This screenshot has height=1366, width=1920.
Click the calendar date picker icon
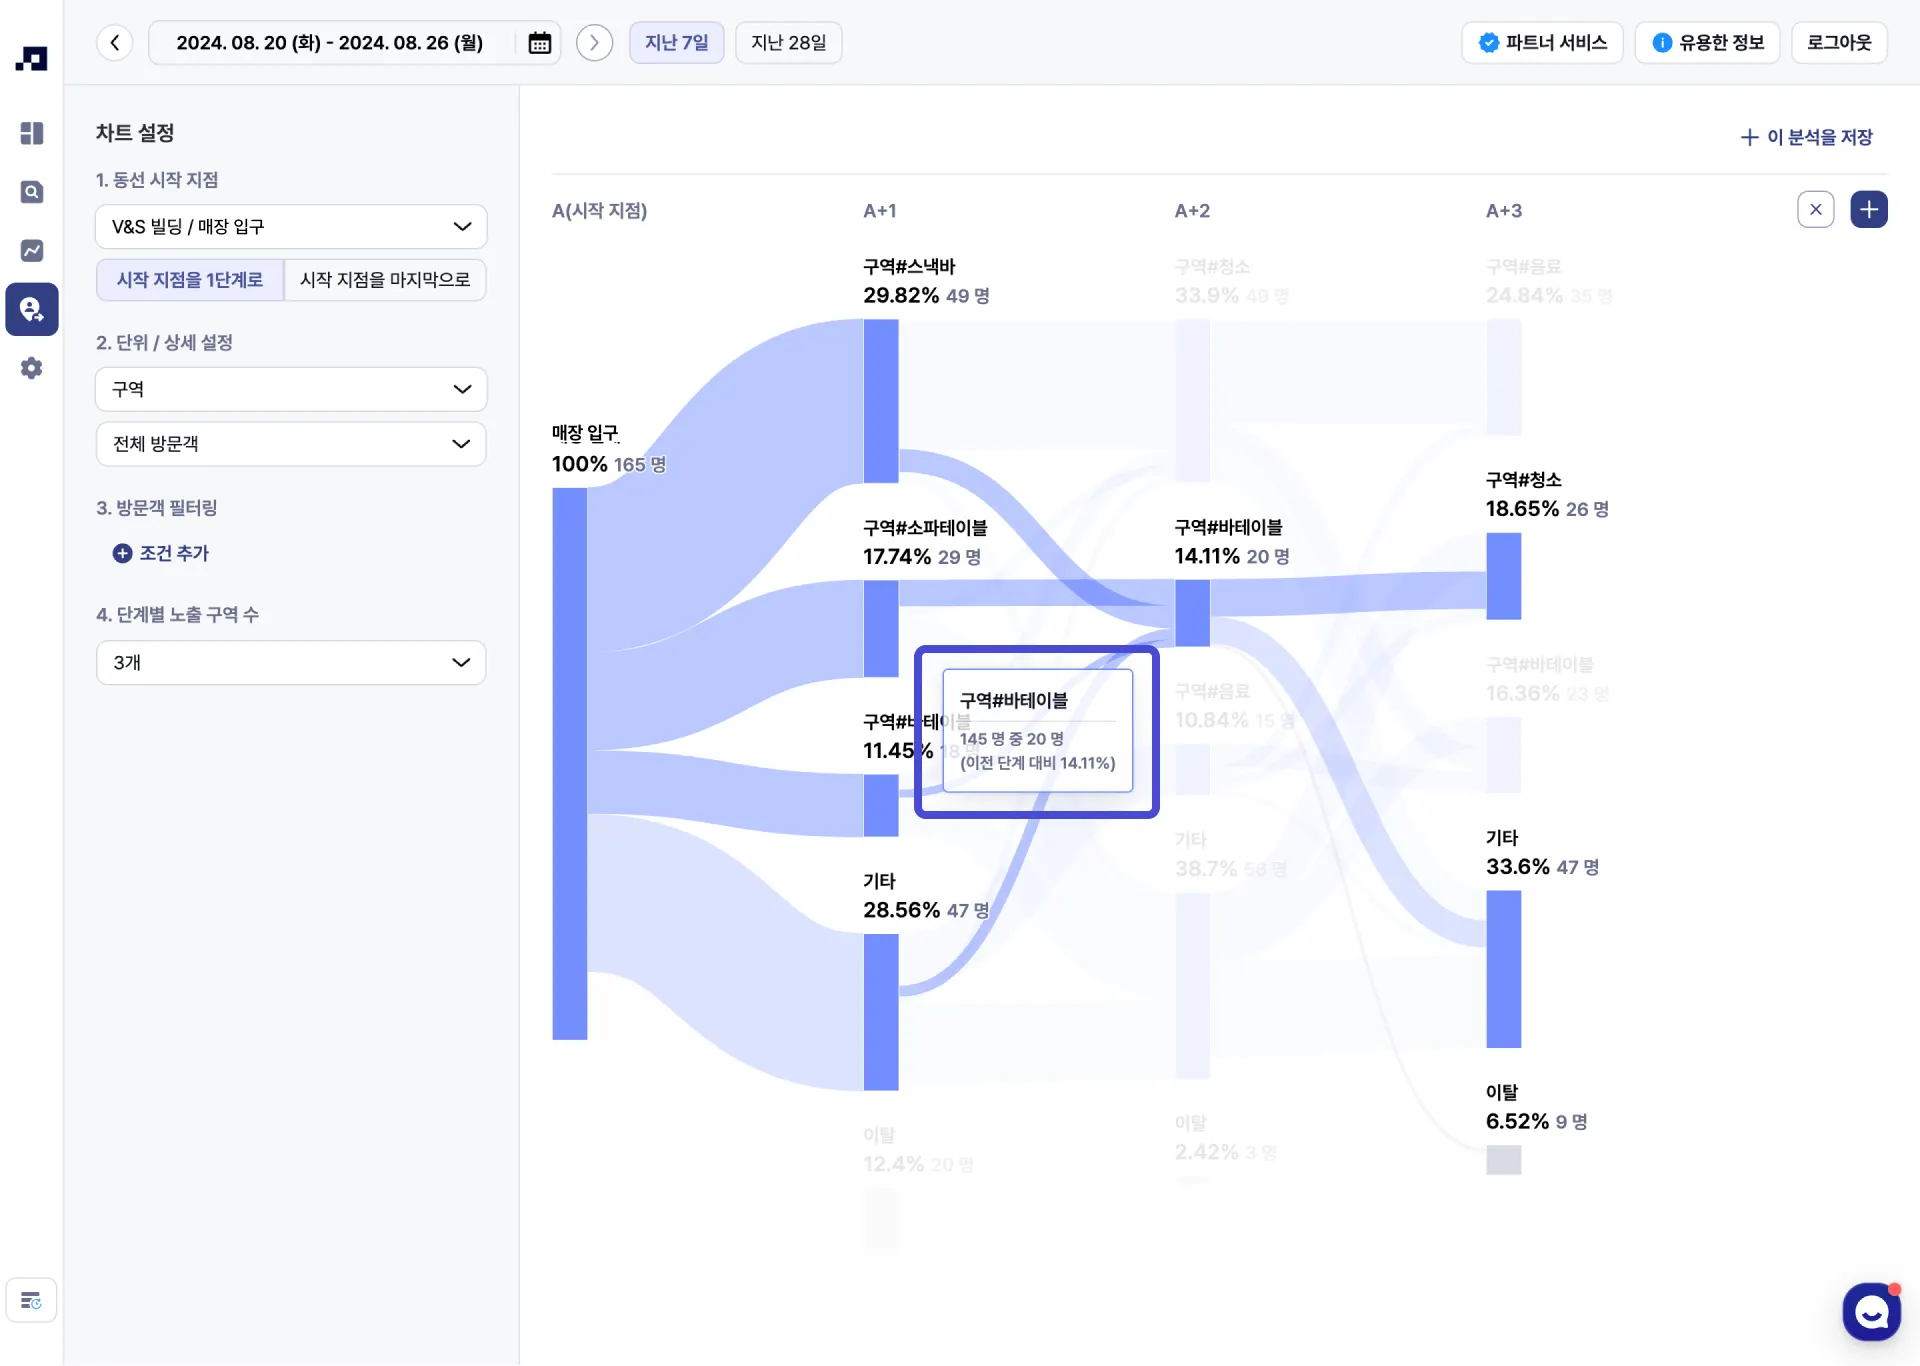[x=539, y=43]
